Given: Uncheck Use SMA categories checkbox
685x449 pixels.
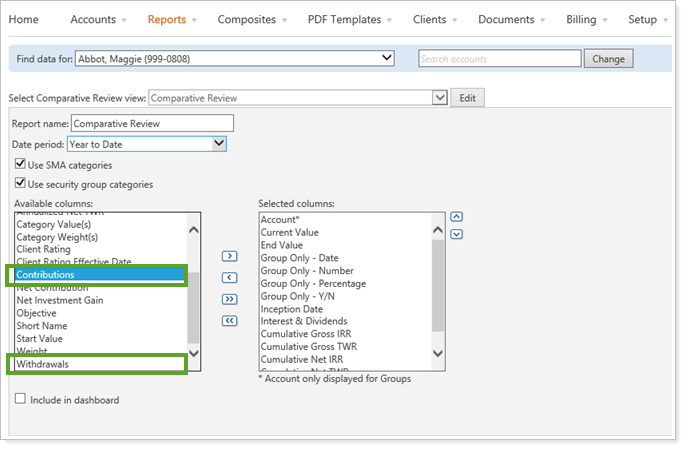Looking at the screenshot, I should [20, 165].
